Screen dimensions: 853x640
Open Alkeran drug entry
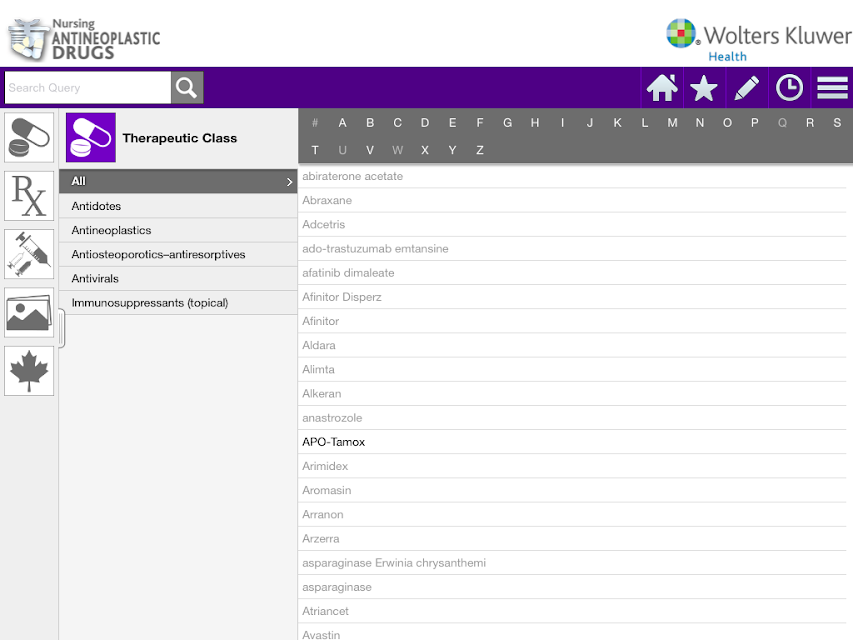click(x=572, y=393)
